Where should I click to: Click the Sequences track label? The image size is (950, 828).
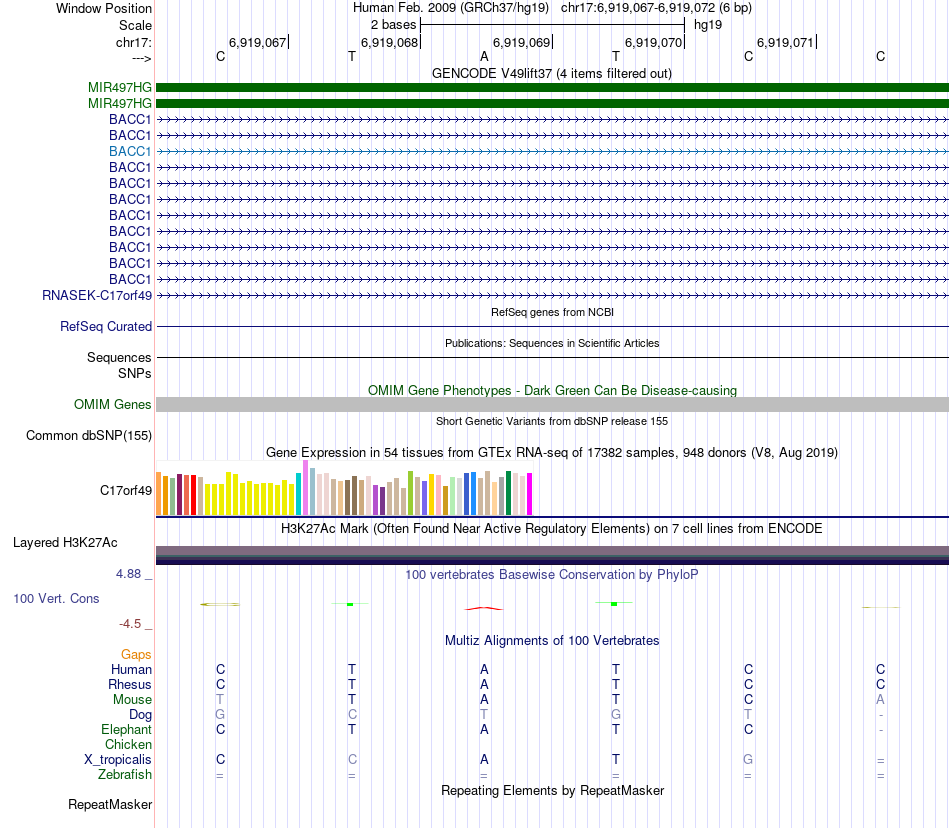tap(119, 357)
